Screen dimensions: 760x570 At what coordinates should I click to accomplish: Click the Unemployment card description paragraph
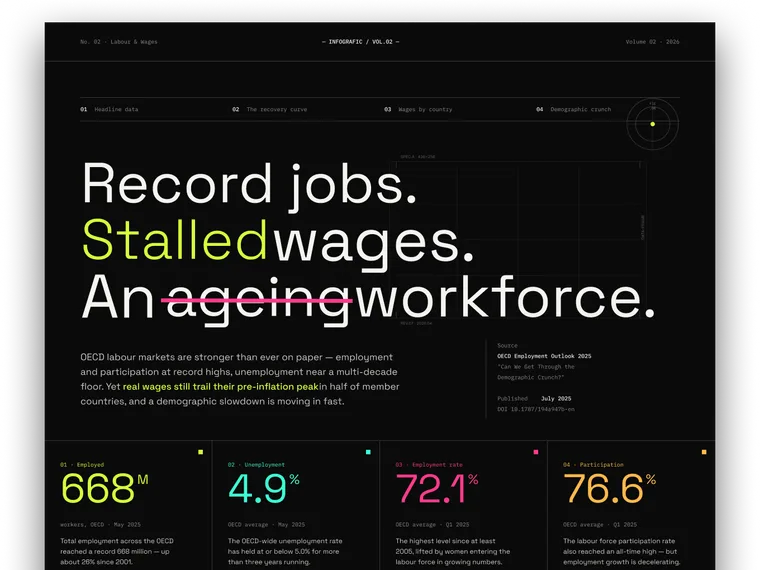tap(285, 552)
